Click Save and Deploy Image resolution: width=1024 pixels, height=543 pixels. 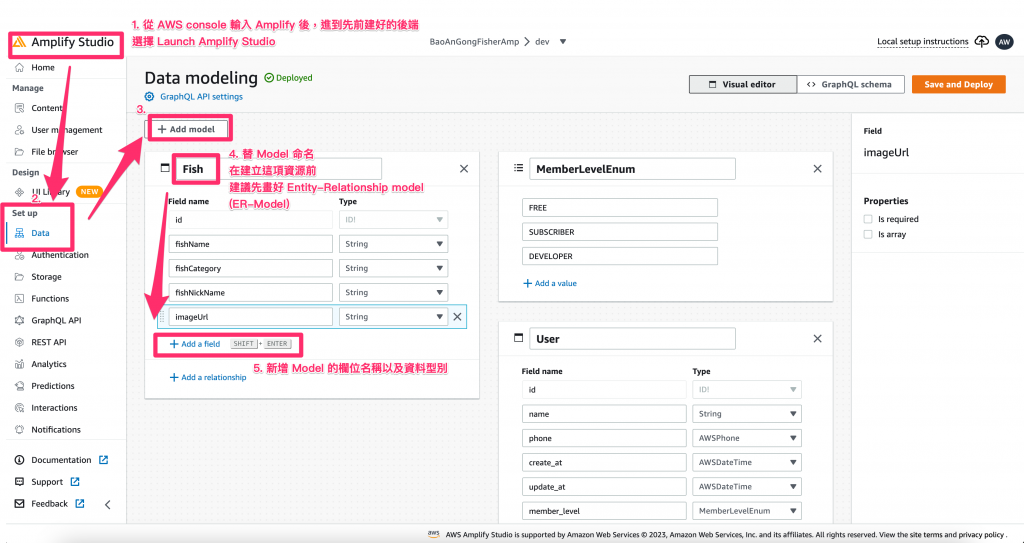tap(958, 84)
